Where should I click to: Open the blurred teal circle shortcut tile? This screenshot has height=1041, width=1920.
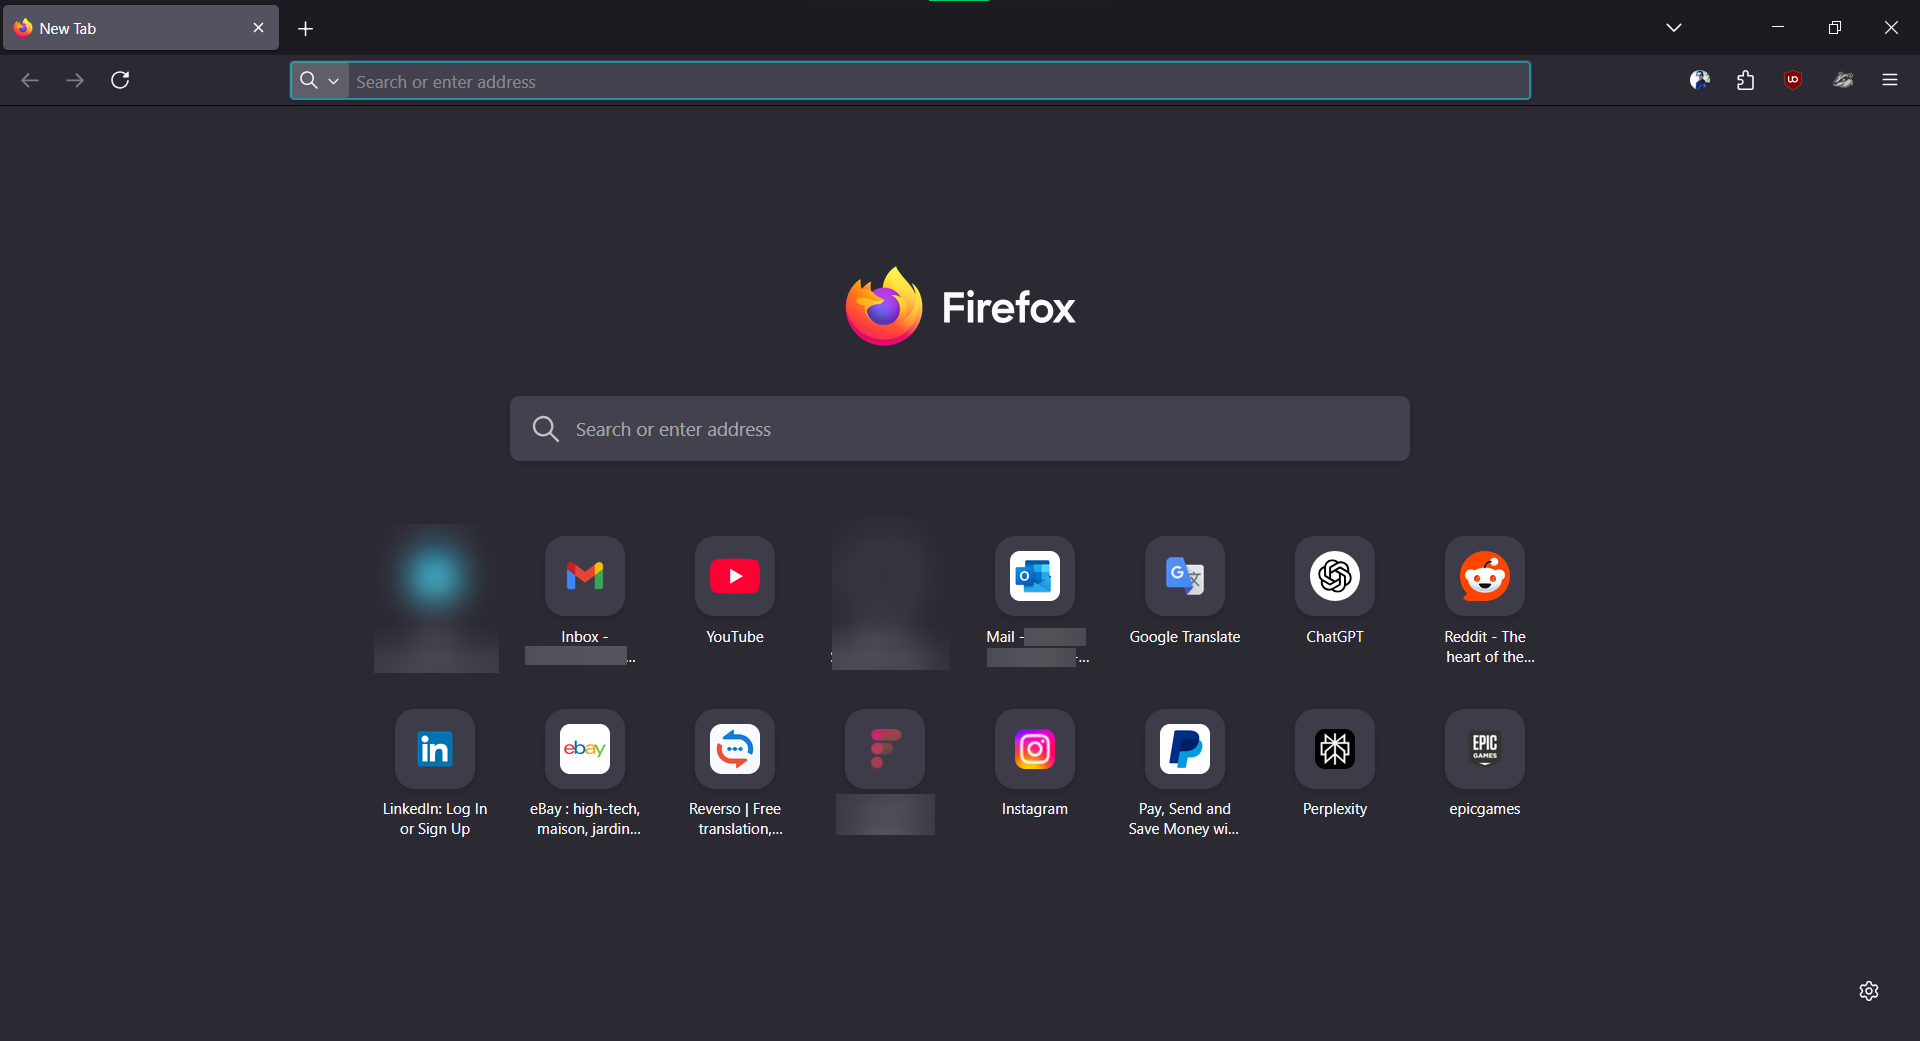click(x=435, y=576)
